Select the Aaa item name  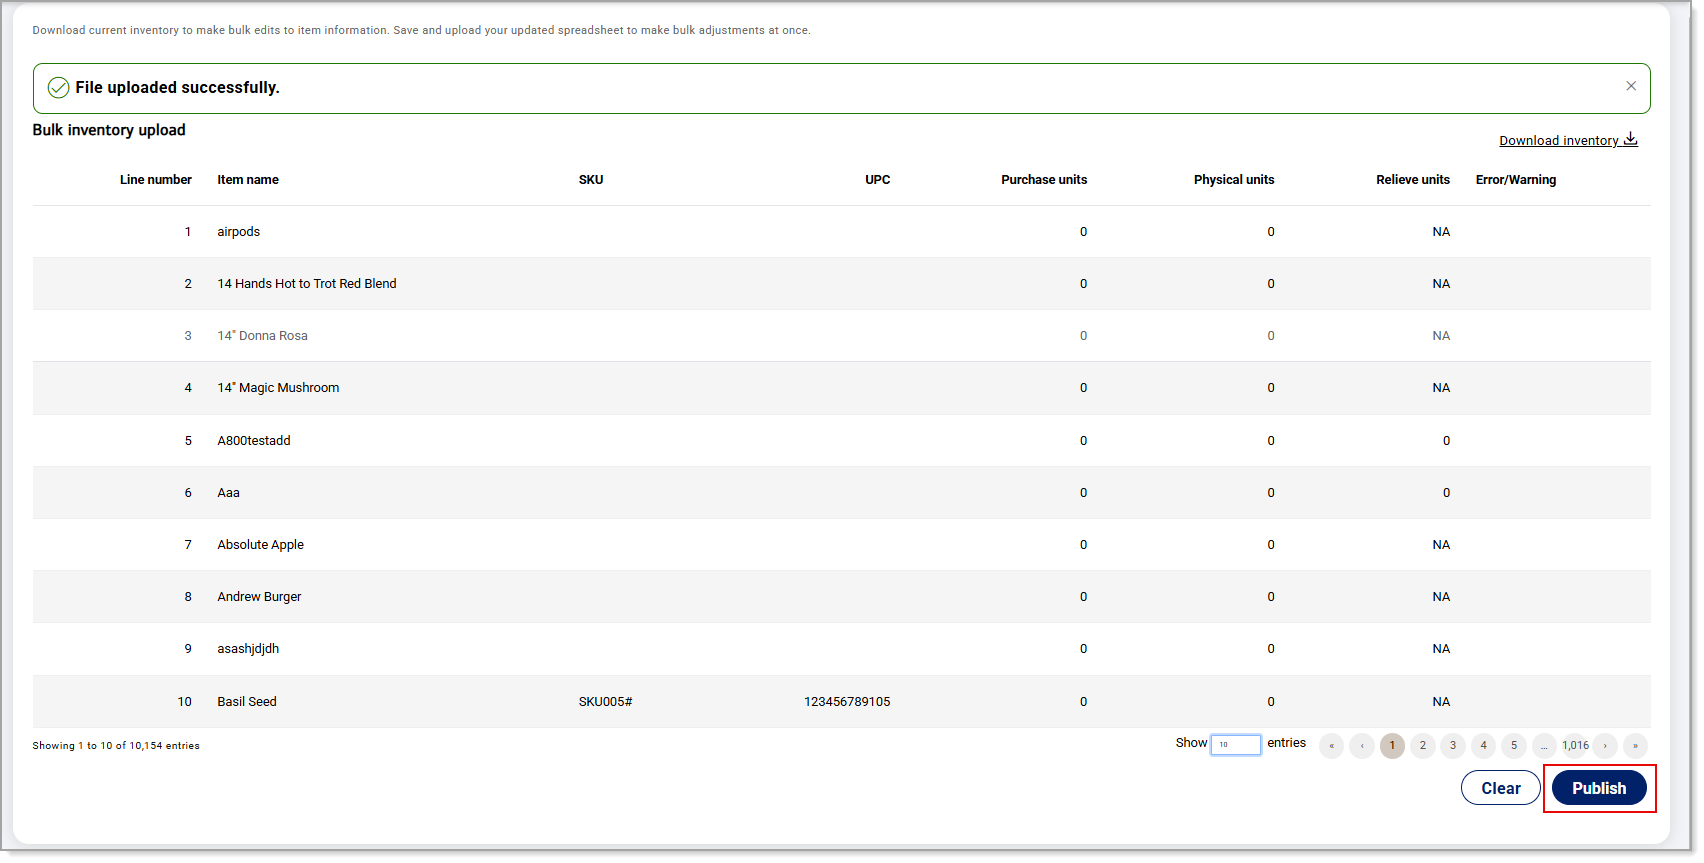coord(229,493)
